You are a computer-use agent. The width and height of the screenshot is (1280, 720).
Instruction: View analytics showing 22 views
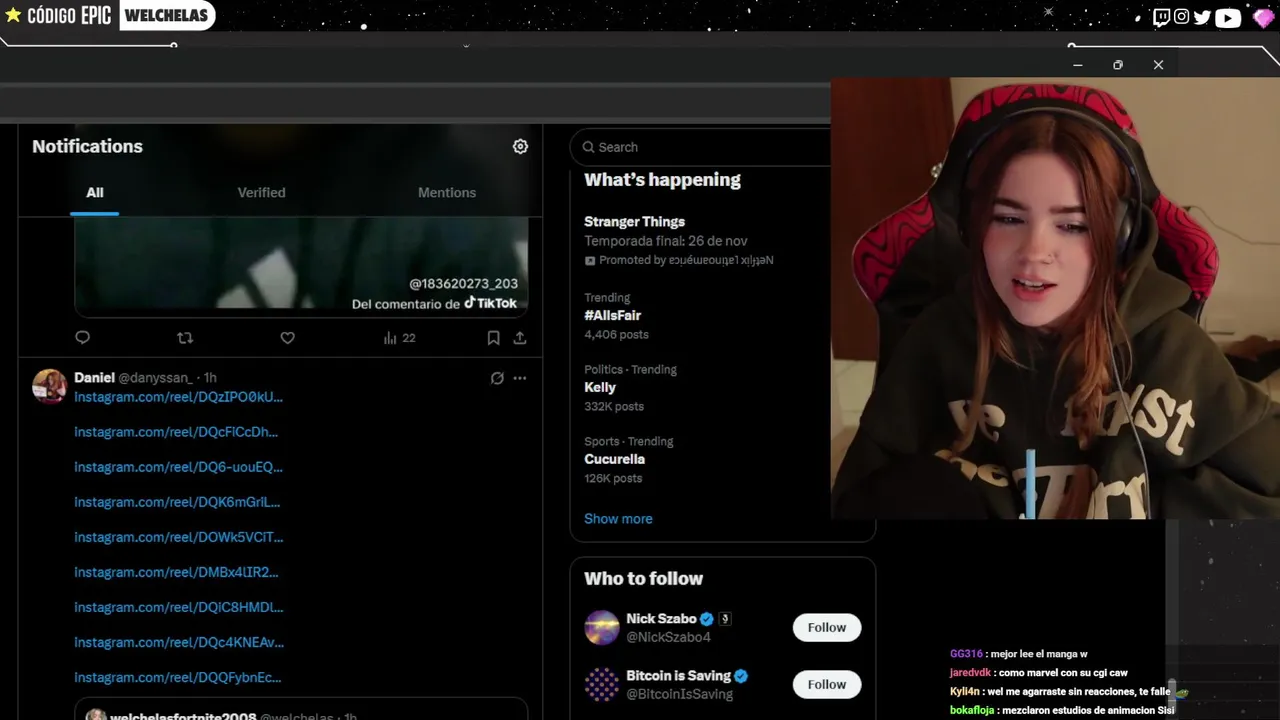pyautogui.click(x=399, y=338)
